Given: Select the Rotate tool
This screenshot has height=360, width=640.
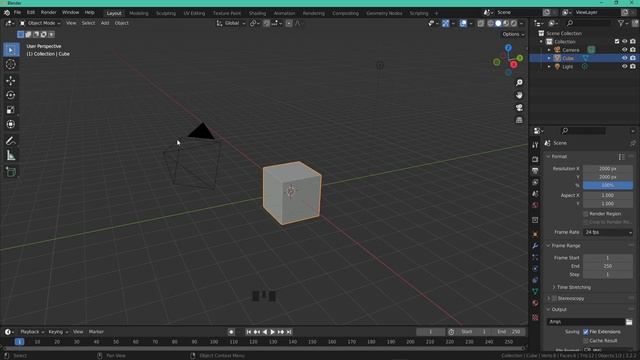Looking at the screenshot, I should (11, 95).
